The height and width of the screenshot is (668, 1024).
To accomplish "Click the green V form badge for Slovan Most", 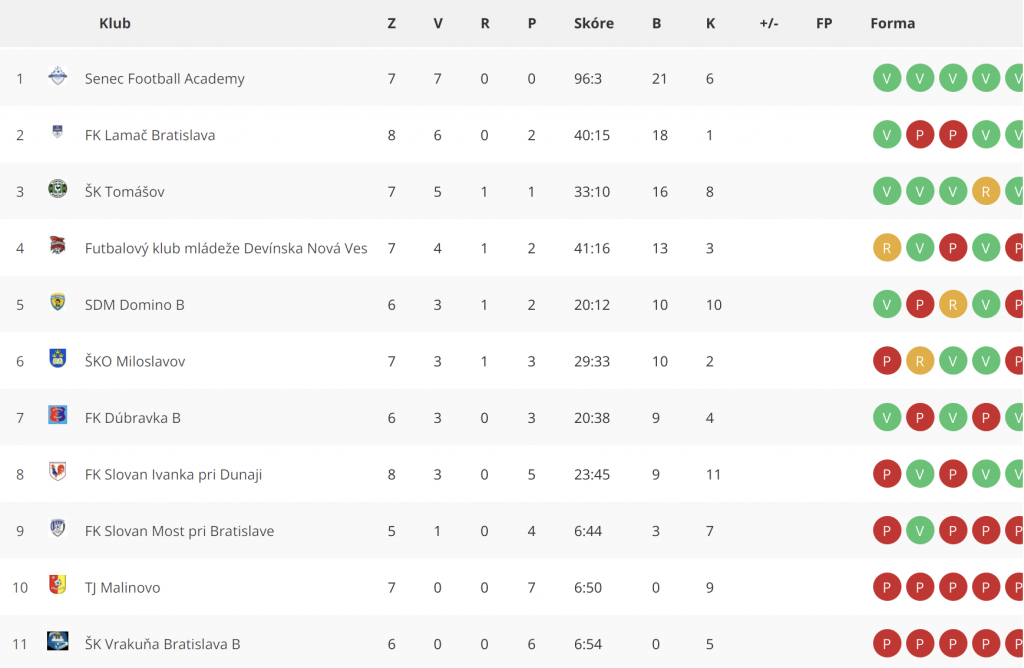I will point(920,531).
